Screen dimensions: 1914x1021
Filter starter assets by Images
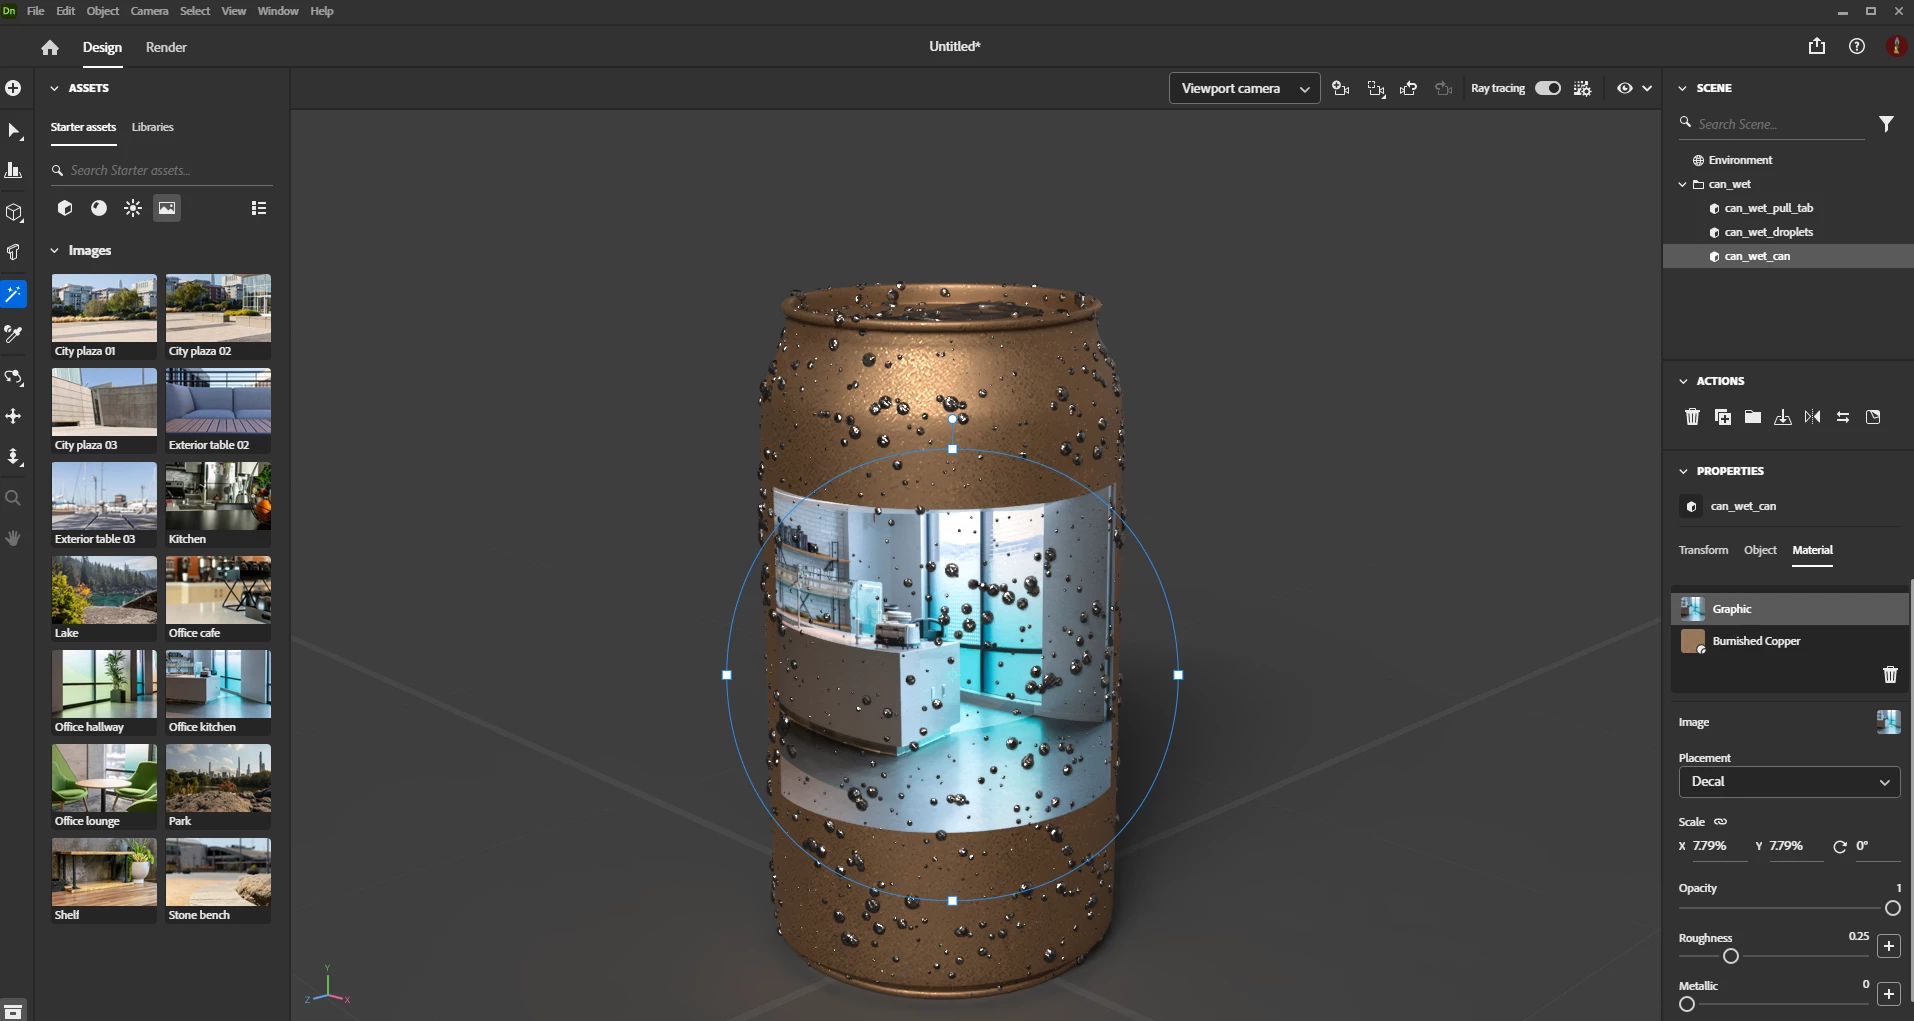(x=167, y=208)
